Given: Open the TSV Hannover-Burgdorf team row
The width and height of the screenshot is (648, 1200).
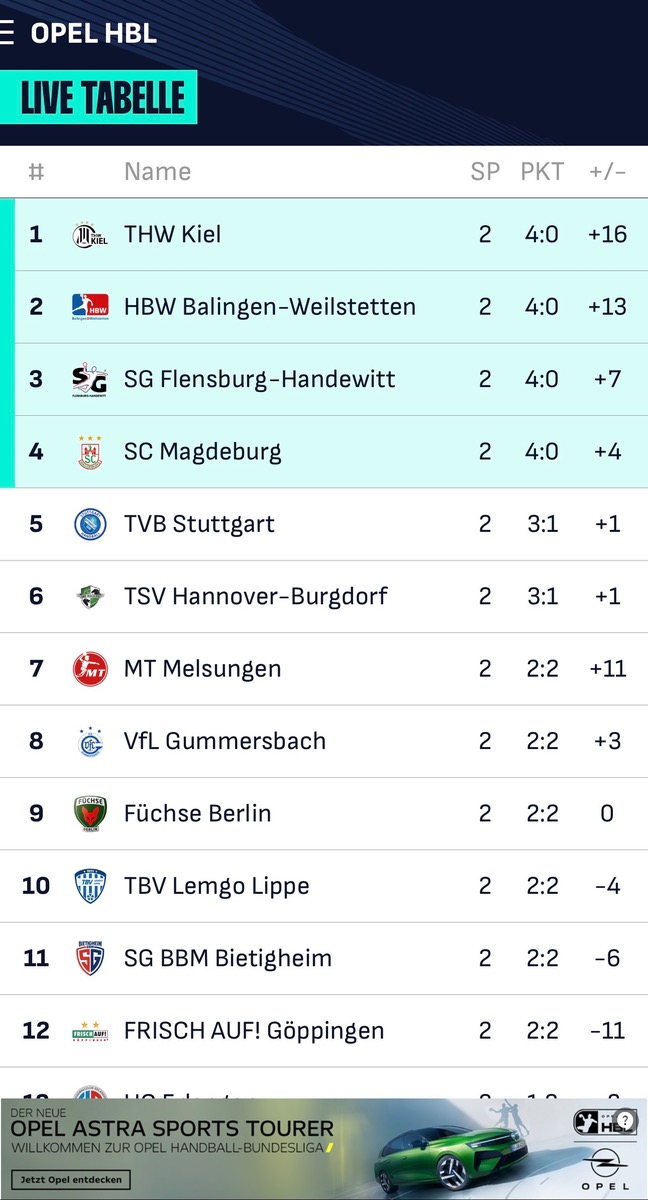Looking at the screenshot, I should 324,597.
